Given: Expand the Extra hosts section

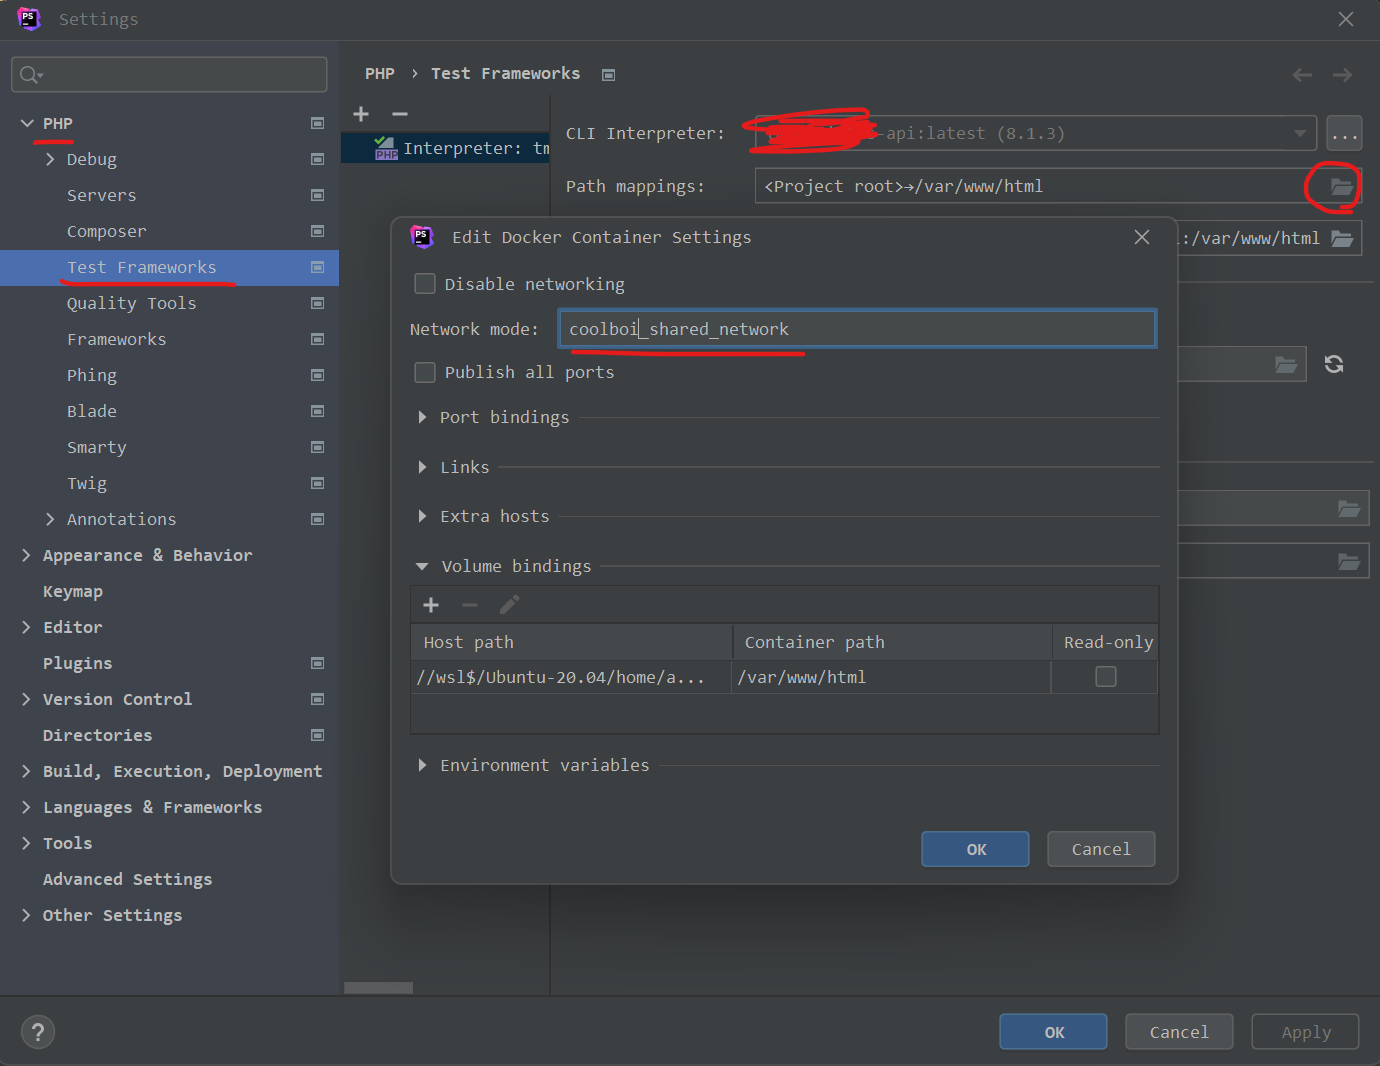Looking at the screenshot, I should [x=422, y=516].
